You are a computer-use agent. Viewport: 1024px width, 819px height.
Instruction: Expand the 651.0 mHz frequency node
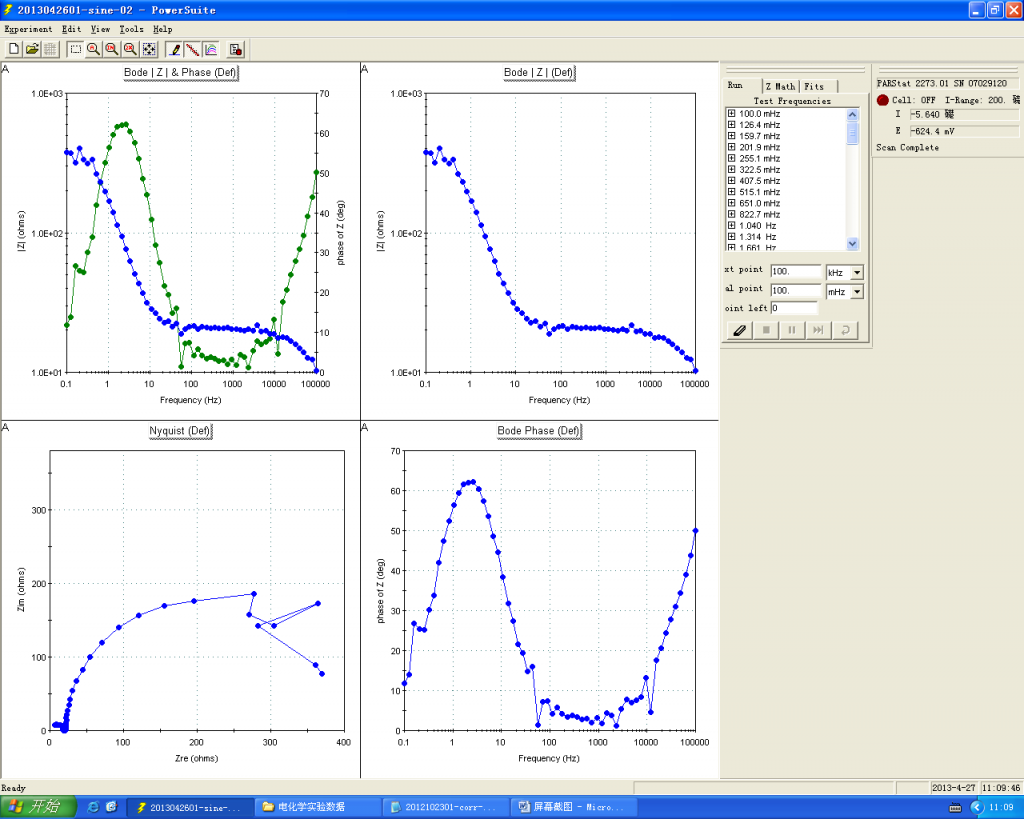[x=731, y=203]
